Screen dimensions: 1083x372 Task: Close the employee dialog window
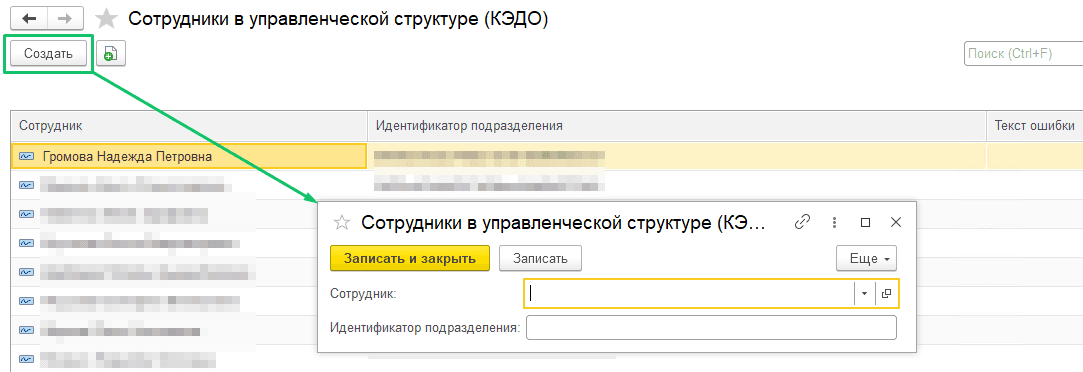[x=896, y=222]
